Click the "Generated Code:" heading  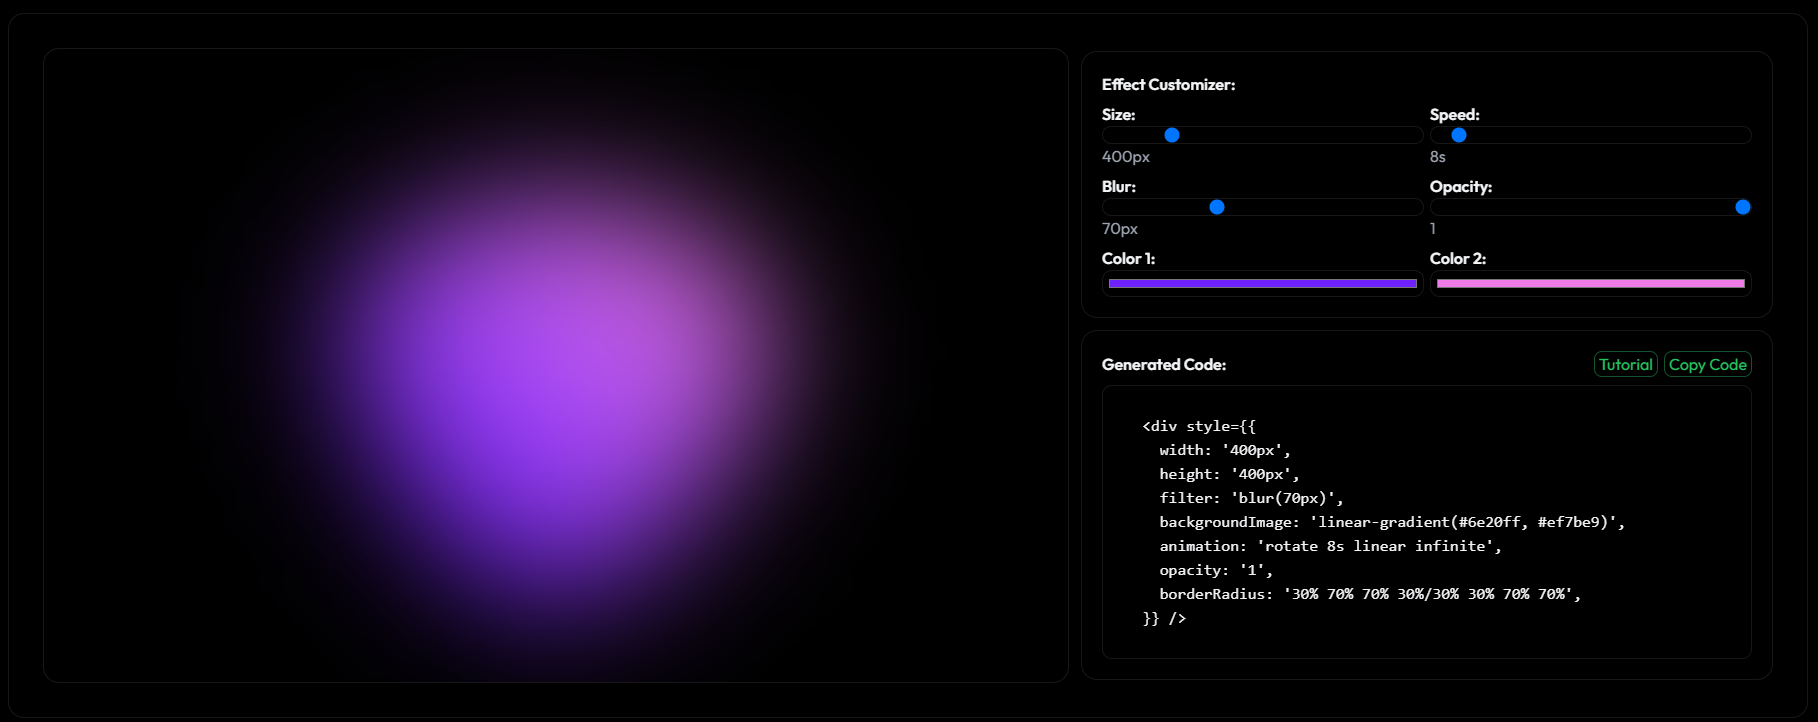1164,365
